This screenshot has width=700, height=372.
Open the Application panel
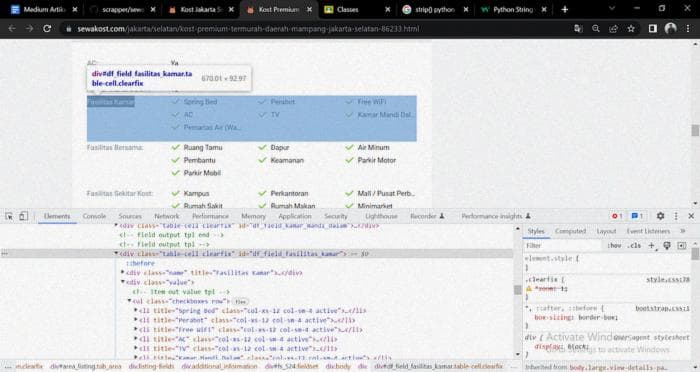(295, 216)
